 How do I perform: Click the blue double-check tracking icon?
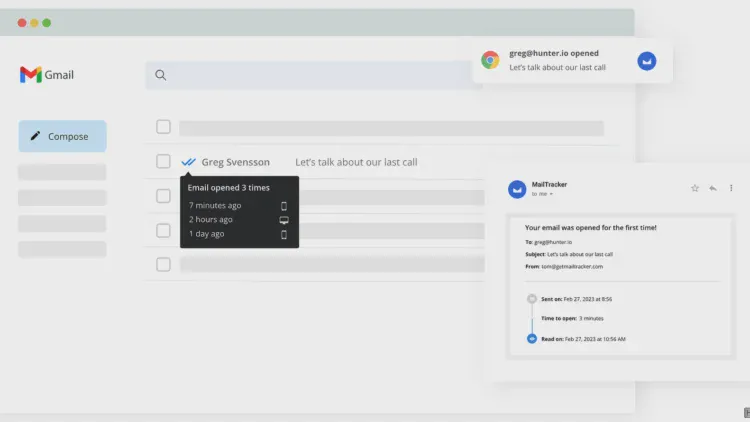click(188, 162)
